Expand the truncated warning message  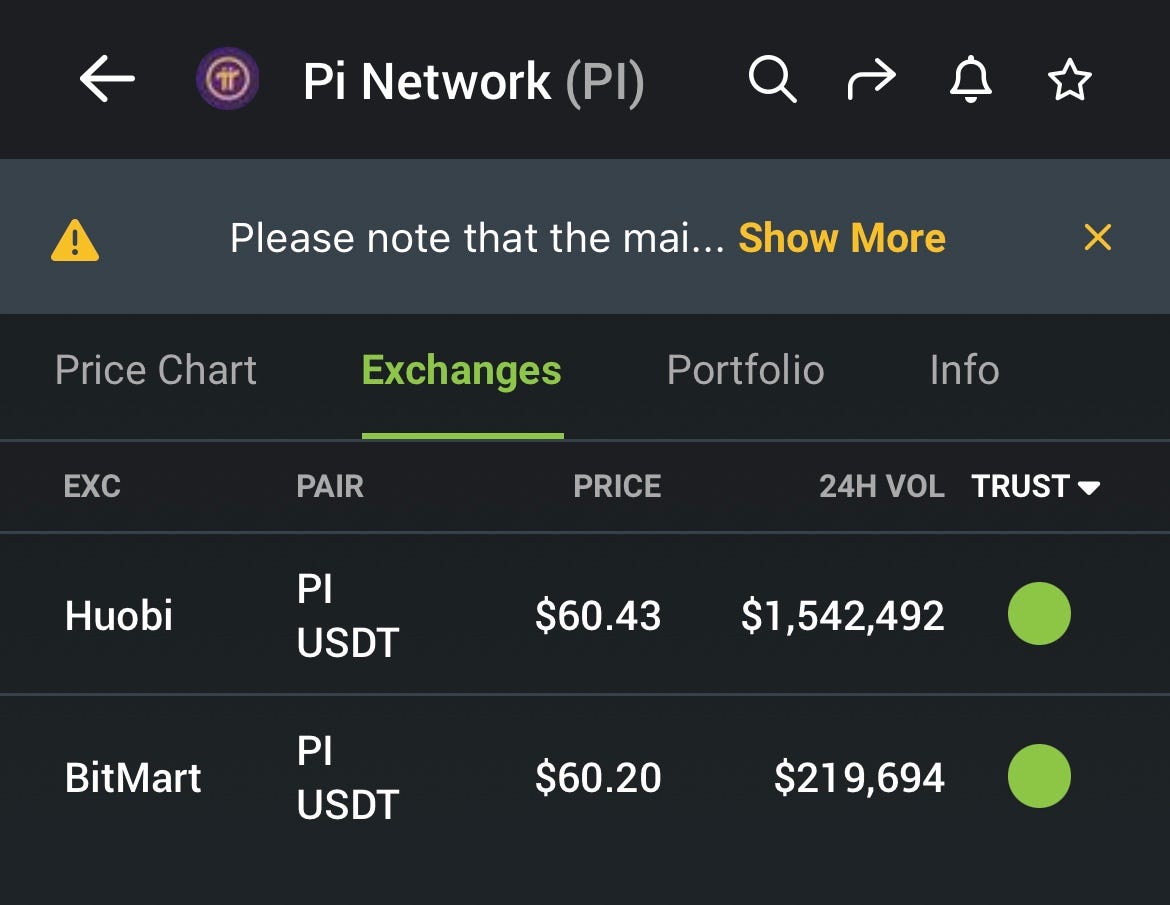click(841, 237)
